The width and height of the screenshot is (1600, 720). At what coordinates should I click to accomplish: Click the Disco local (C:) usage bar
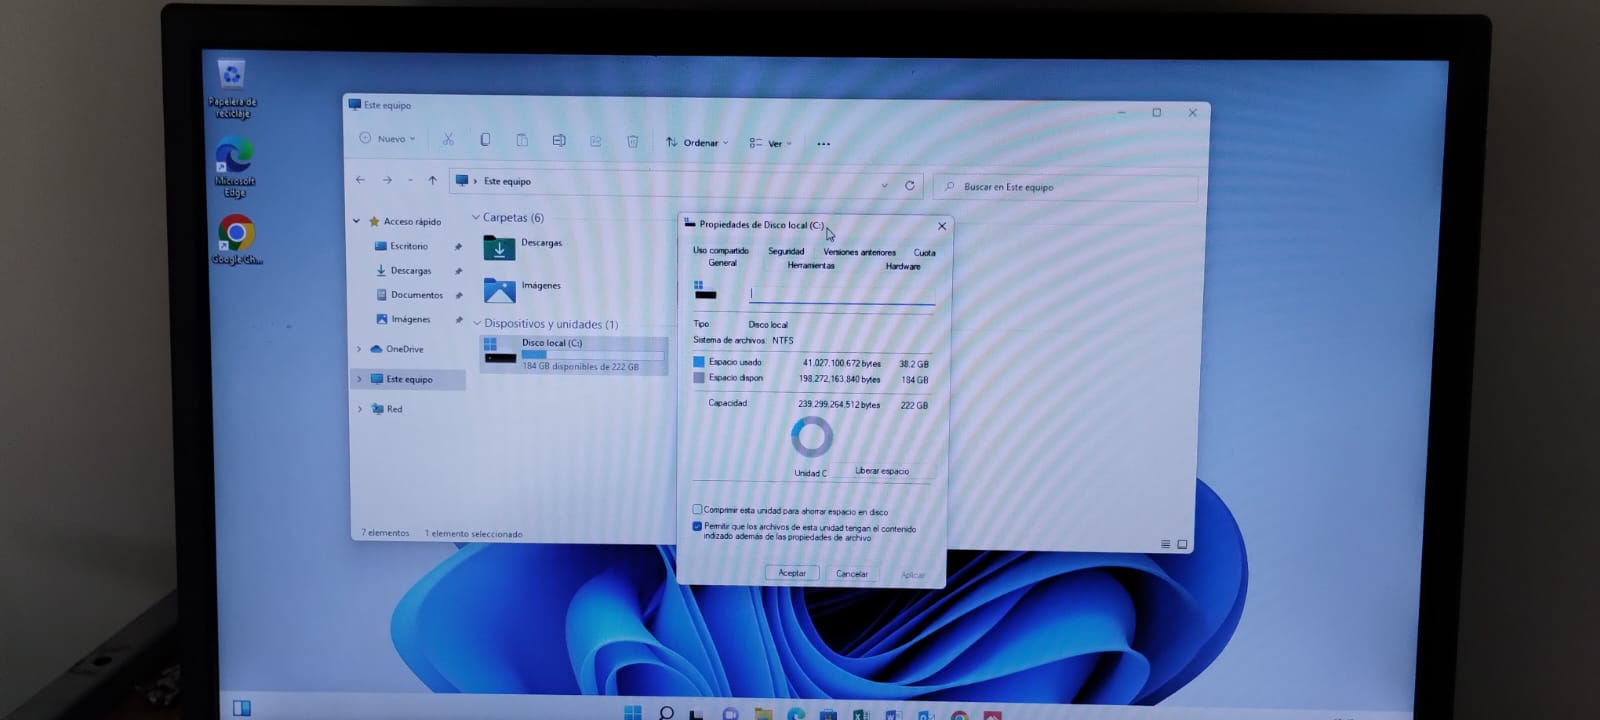tap(593, 355)
